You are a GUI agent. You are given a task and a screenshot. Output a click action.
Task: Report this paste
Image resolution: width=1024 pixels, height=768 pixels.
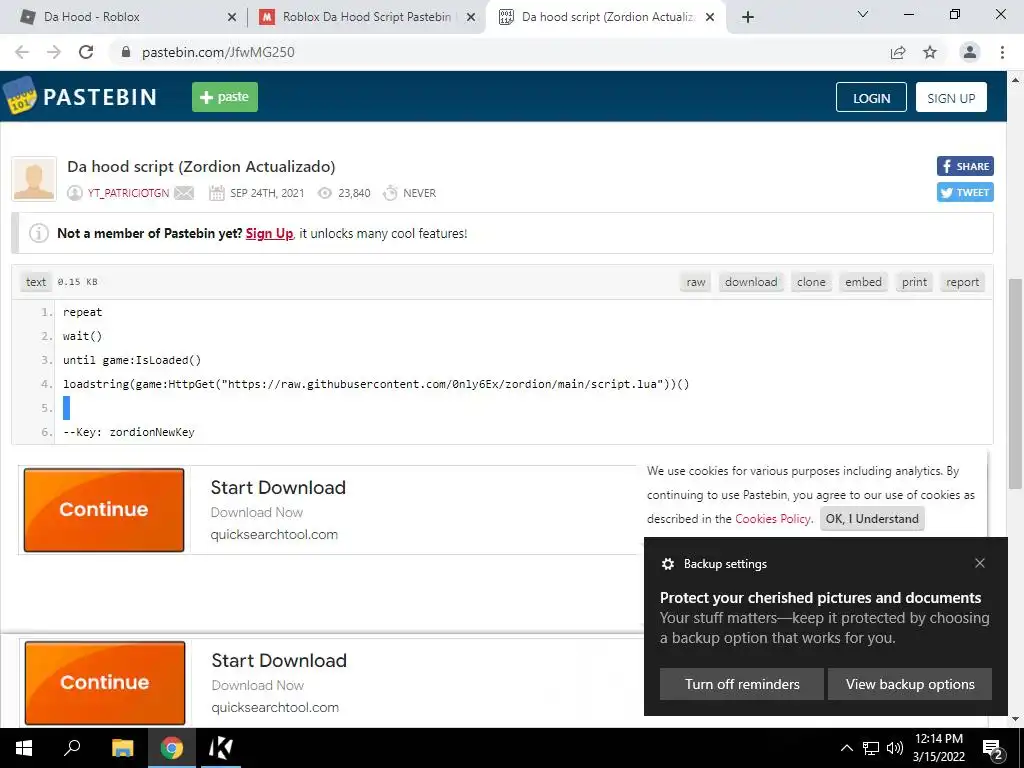tap(963, 282)
